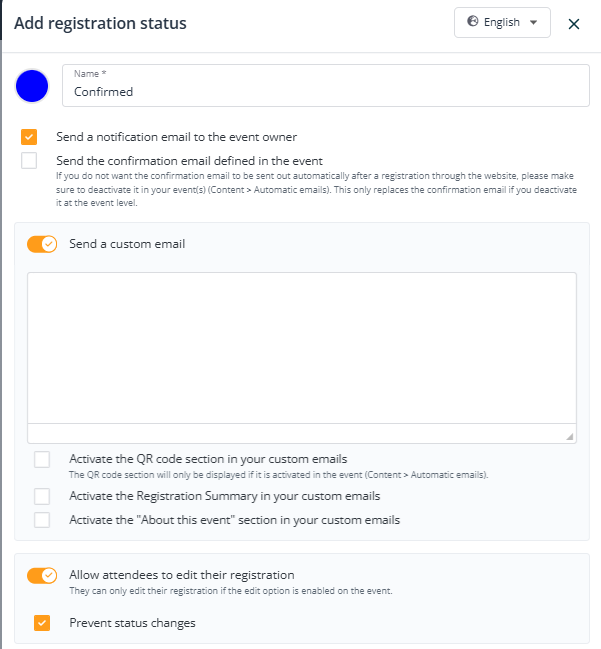Disable the Allow attendees to edit registration switch
Image resolution: width=601 pixels, height=649 pixels.
pyautogui.click(x=42, y=575)
